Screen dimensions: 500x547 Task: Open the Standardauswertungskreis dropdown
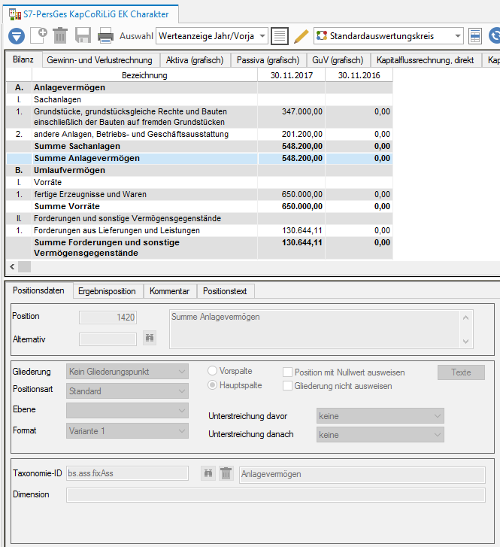[388, 36]
